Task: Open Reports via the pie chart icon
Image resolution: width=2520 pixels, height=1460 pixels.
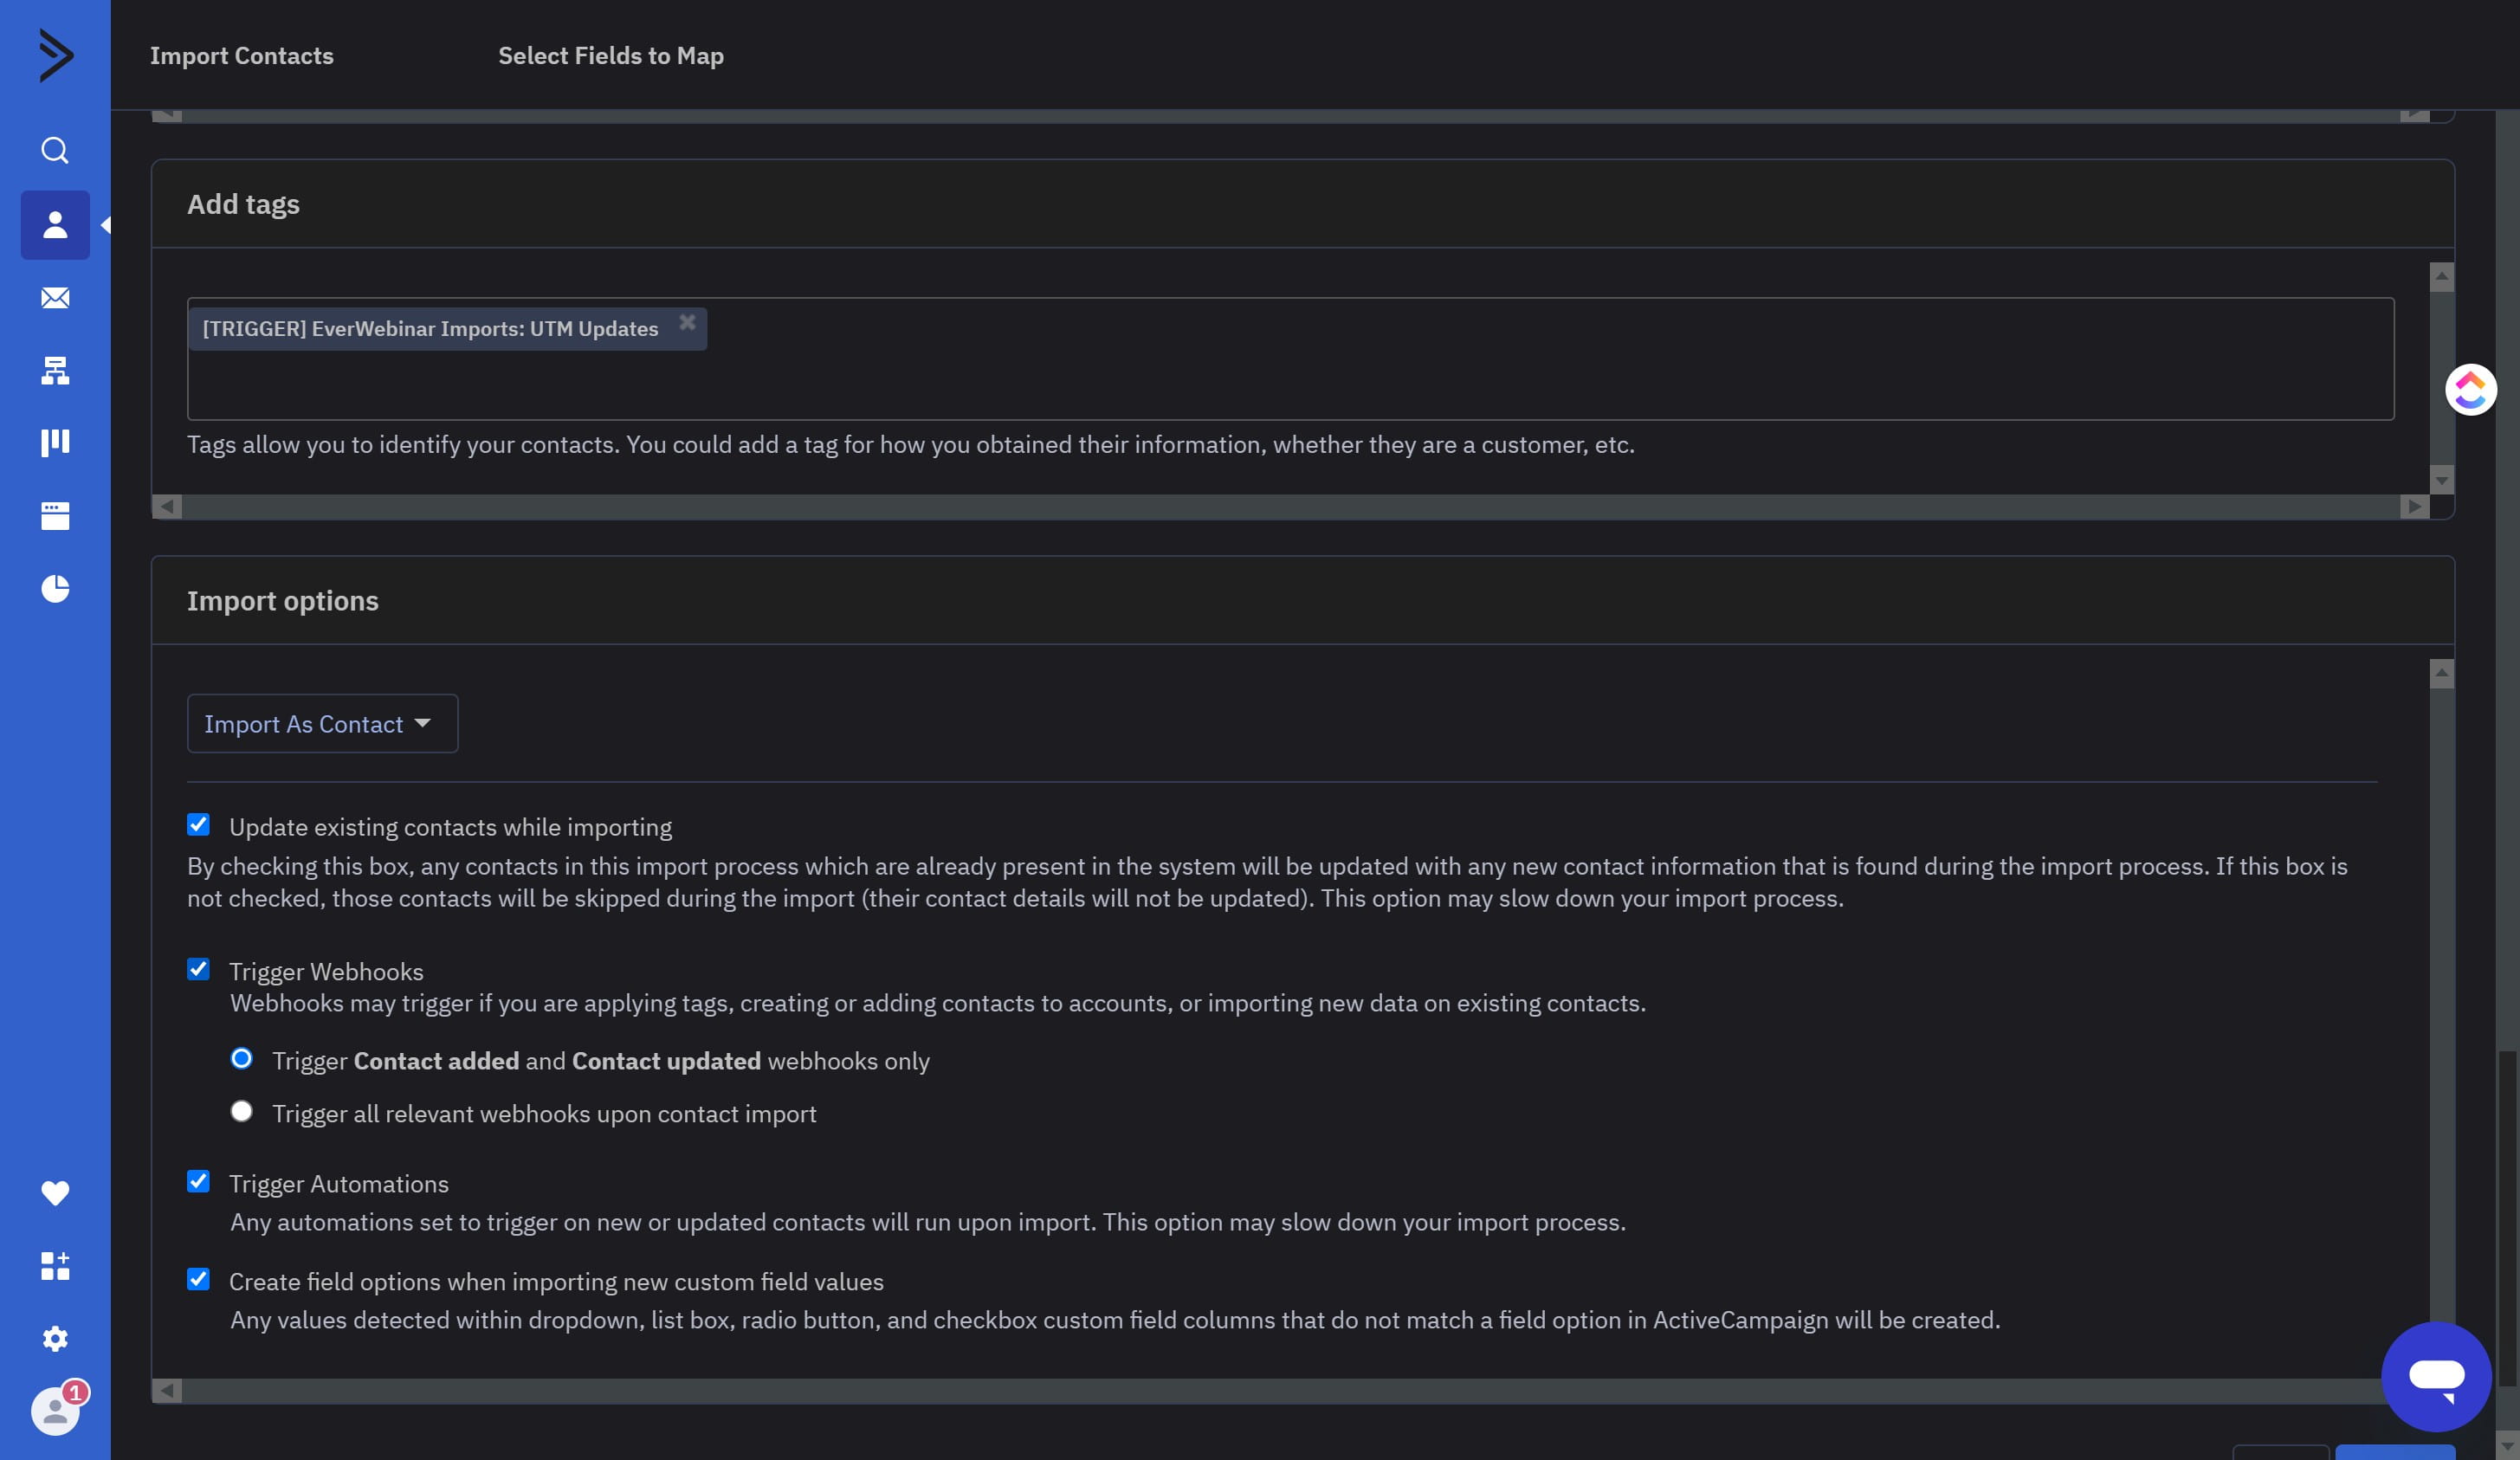Action: pos(55,589)
